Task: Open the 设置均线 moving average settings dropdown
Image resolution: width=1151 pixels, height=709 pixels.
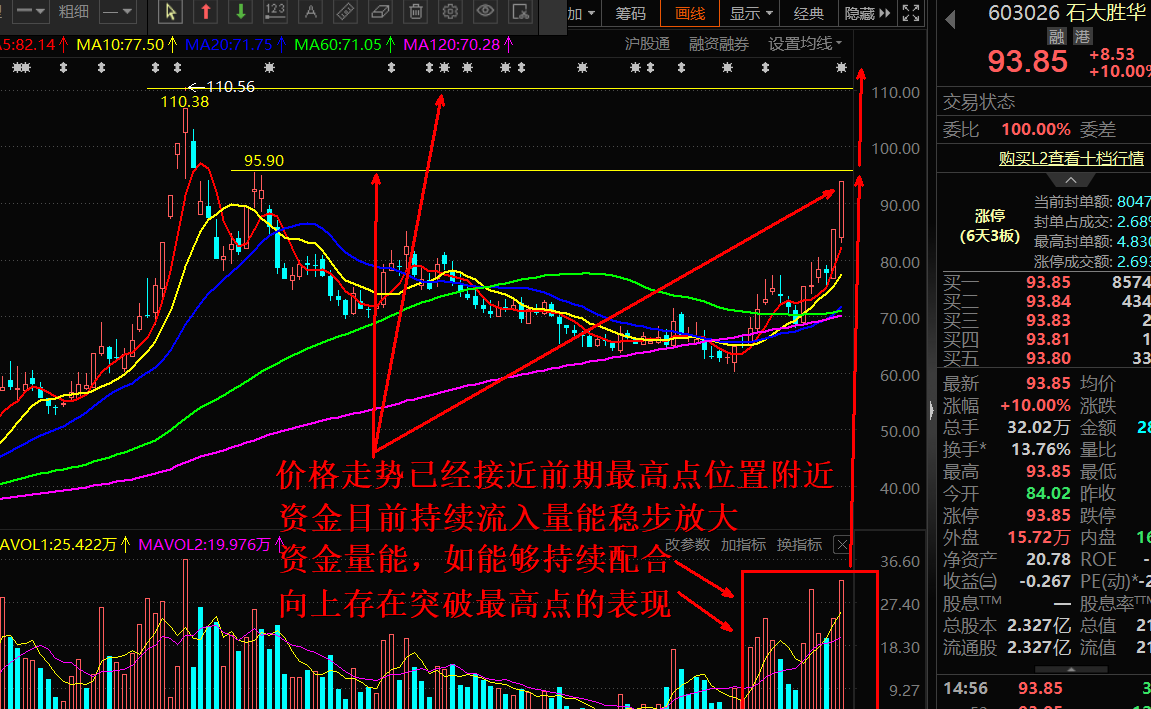Action: coord(805,44)
